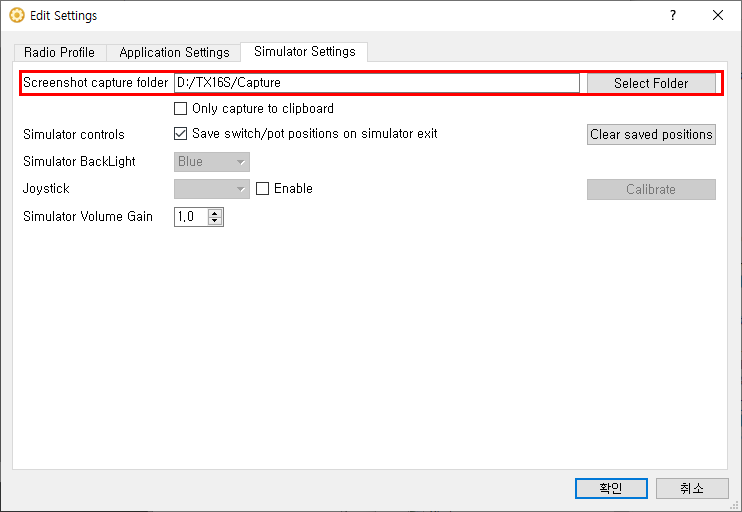Open the Simulator BackLight Blue dropdown
The image size is (742, 512).
[x=212, y=162]
